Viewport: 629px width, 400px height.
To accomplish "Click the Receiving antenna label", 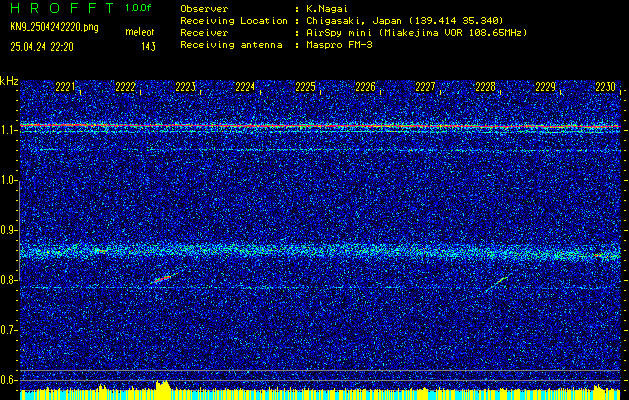I will coord(231,45).
